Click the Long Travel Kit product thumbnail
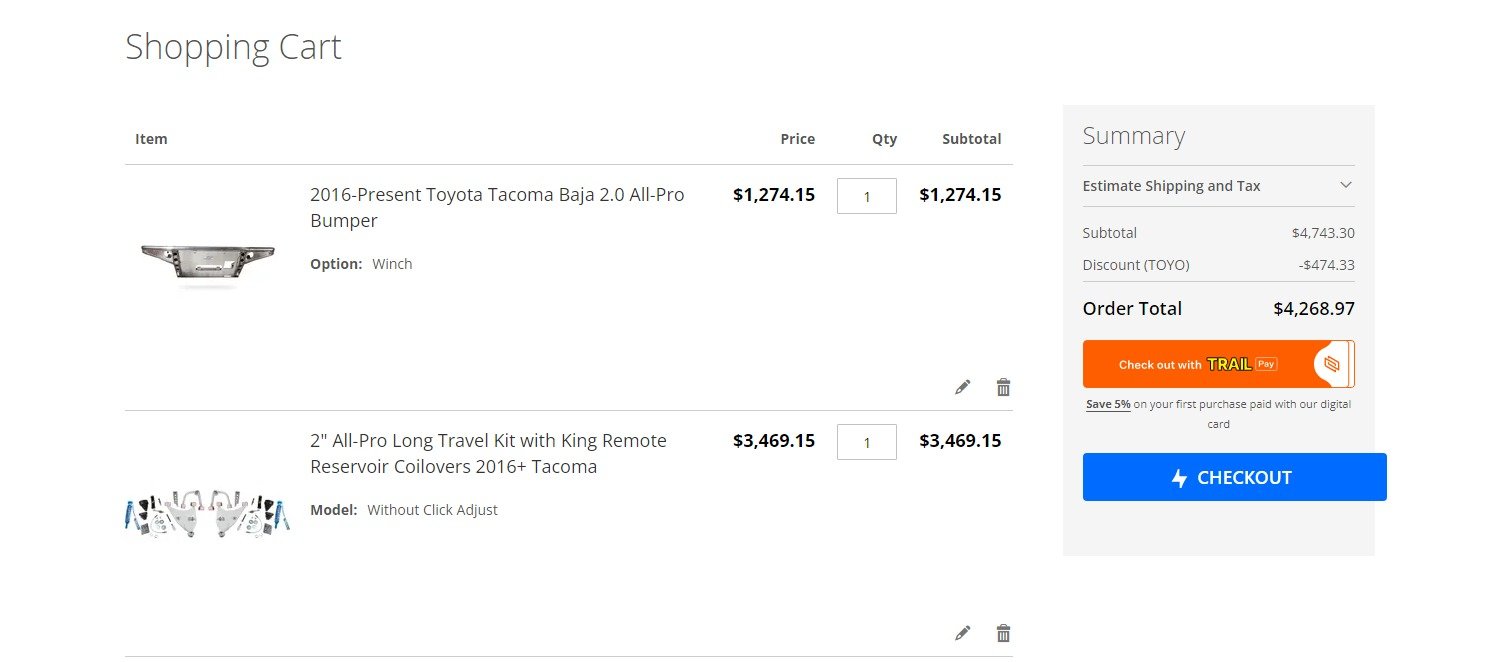 207,514
